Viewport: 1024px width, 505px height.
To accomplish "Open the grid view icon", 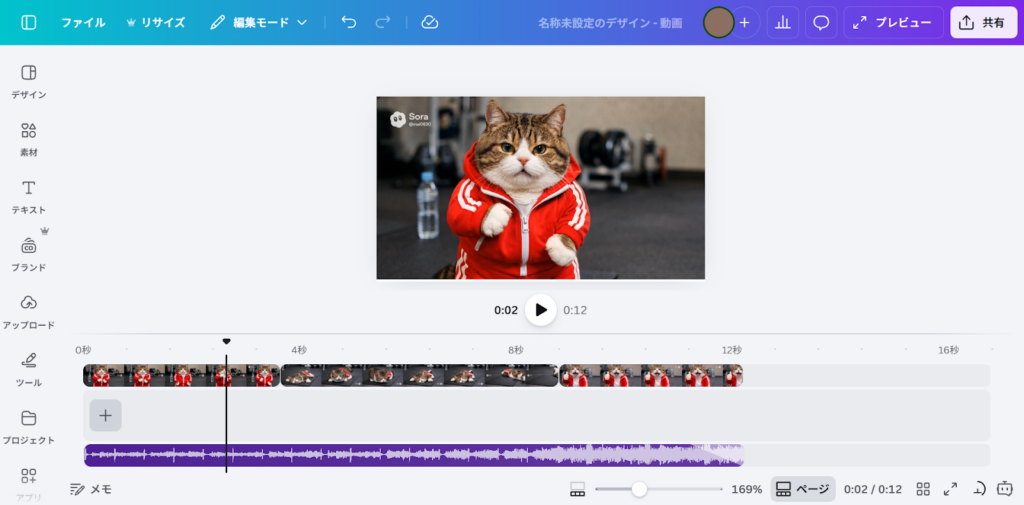I will (x=923, y=489).
